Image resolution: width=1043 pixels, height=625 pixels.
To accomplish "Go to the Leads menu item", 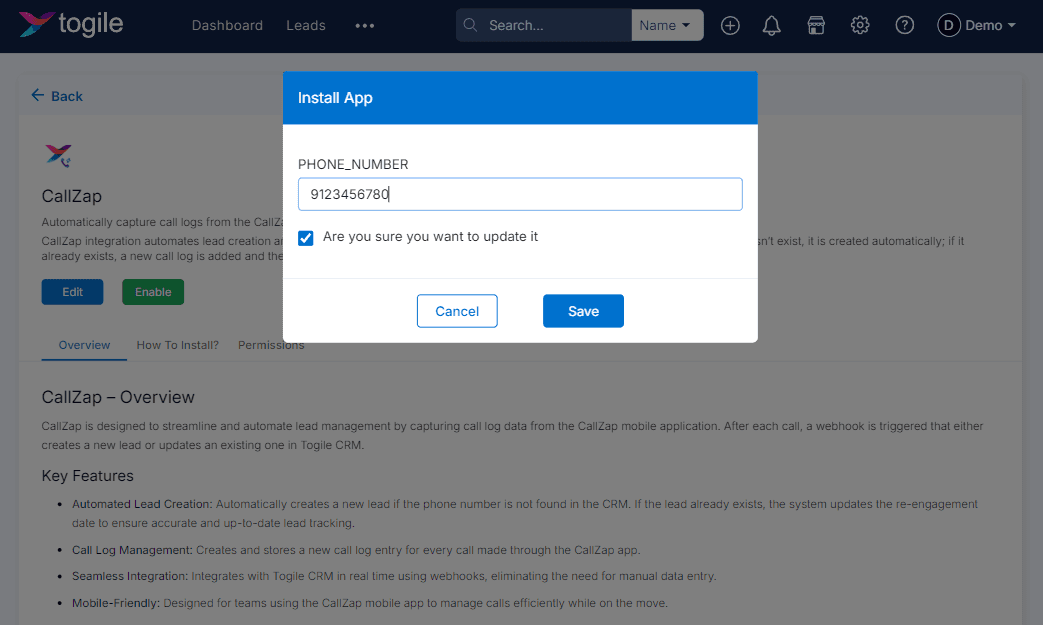I will pos(305,25).
